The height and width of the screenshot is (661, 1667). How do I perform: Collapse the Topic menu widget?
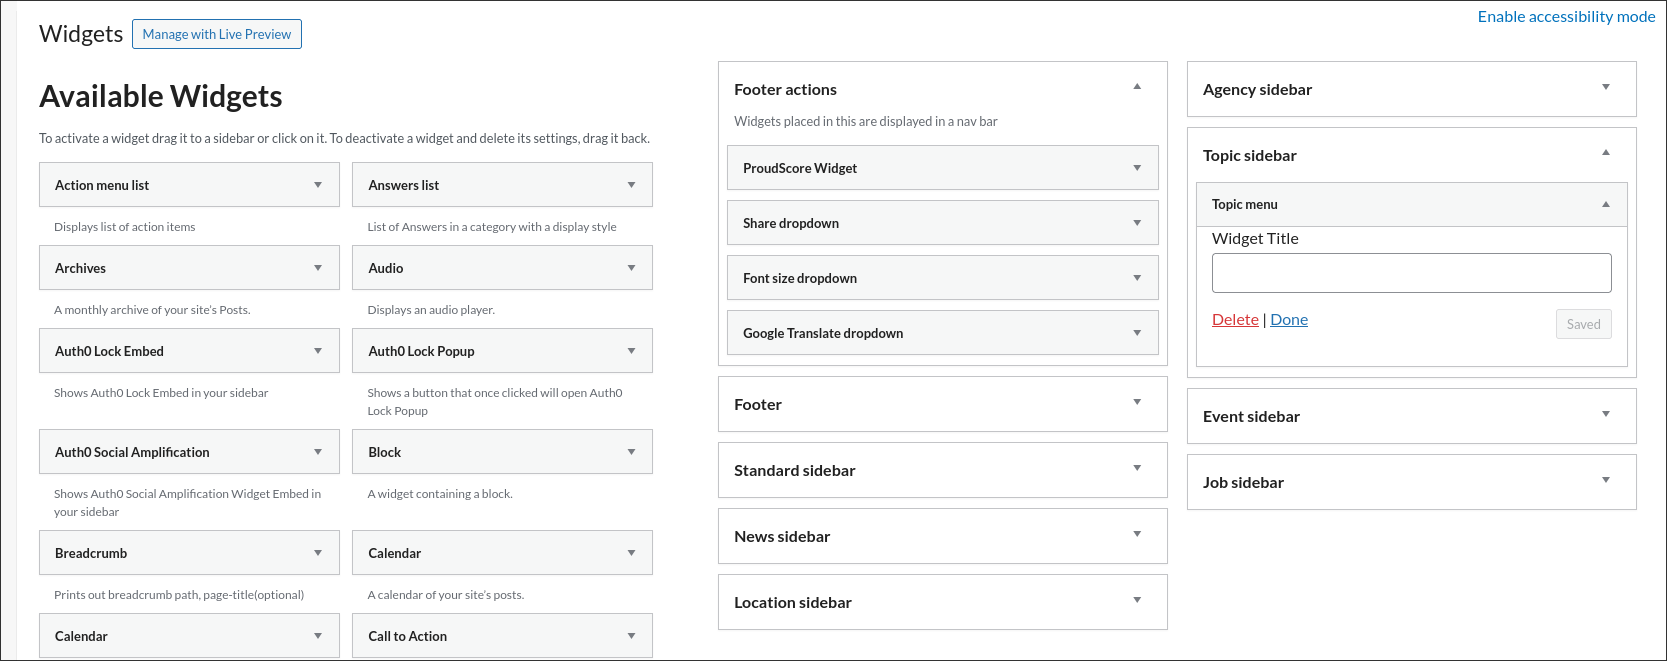click(1606, 204)
